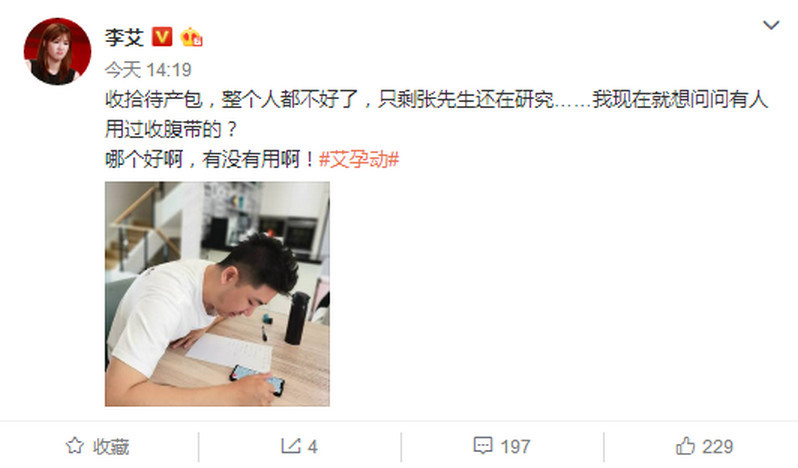Open the 197 comments list
Image resolution: width=798 pixels, height=468 pixels.
515,447
